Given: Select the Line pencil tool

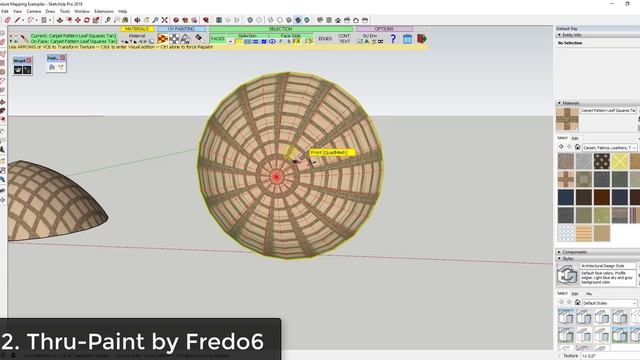Looking at the screenshot, I should pyautogui.click(x=17, y=20).
